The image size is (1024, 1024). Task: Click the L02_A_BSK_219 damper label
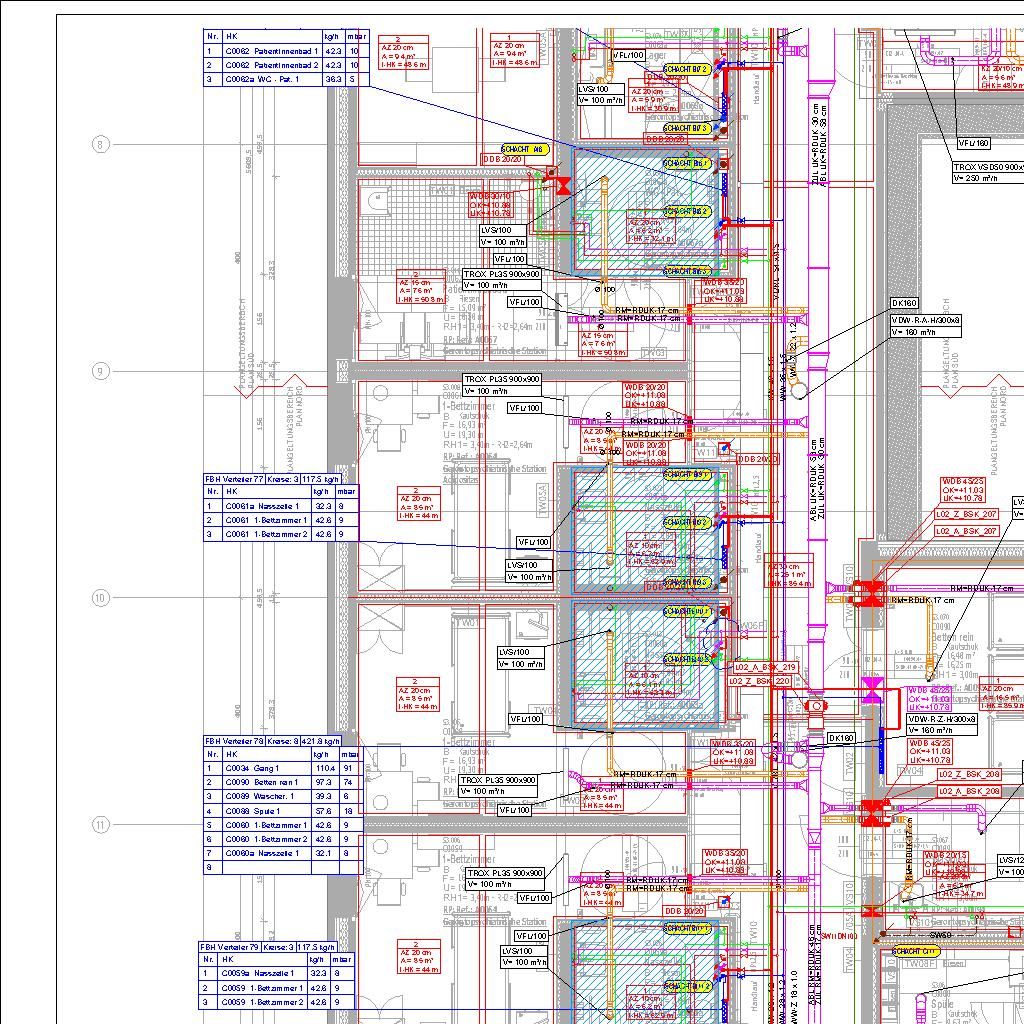[765, 667]
